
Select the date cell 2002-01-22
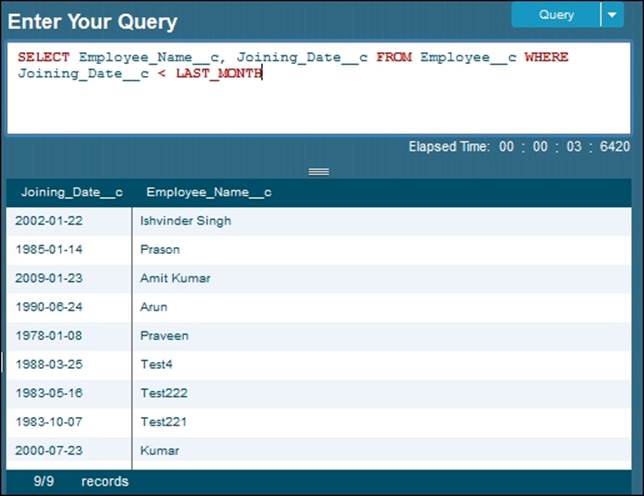click(x=48, y=221)
